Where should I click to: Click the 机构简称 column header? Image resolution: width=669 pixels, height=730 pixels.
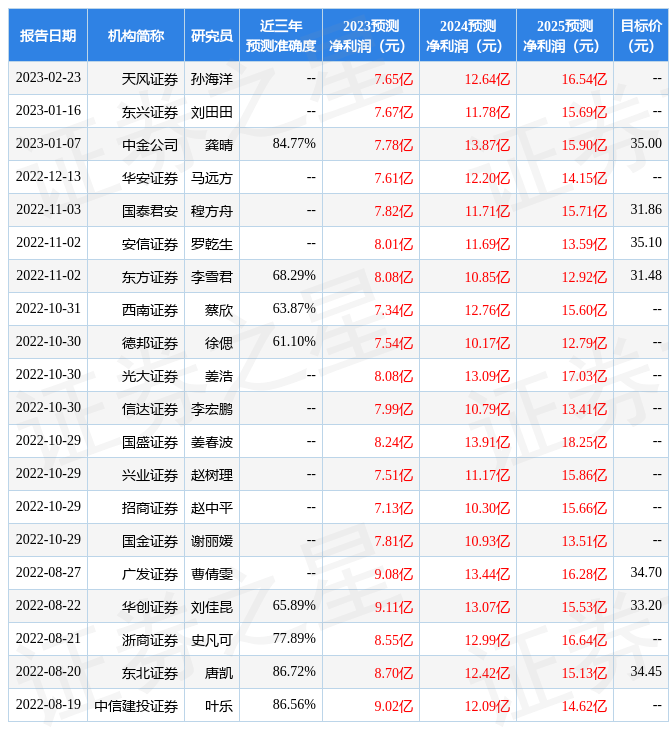[x=136, y=35]
